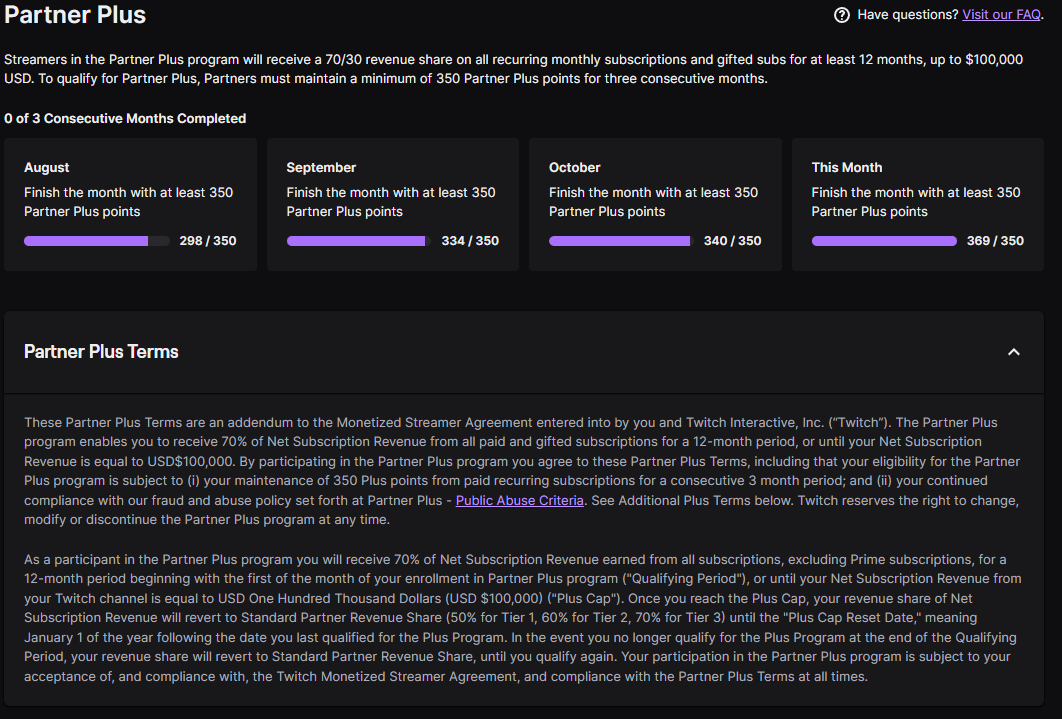Click the October progress bar
The width and height of the screenshot is (1062, 719).
[622, 241]
